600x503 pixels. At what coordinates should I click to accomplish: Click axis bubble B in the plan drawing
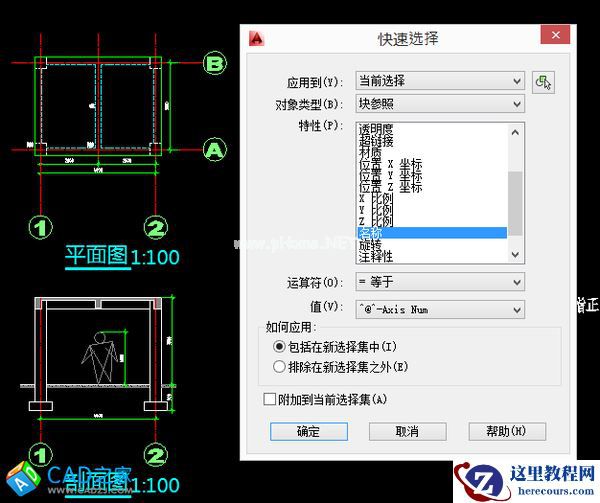pyautogui.click(x=215, y=63)
